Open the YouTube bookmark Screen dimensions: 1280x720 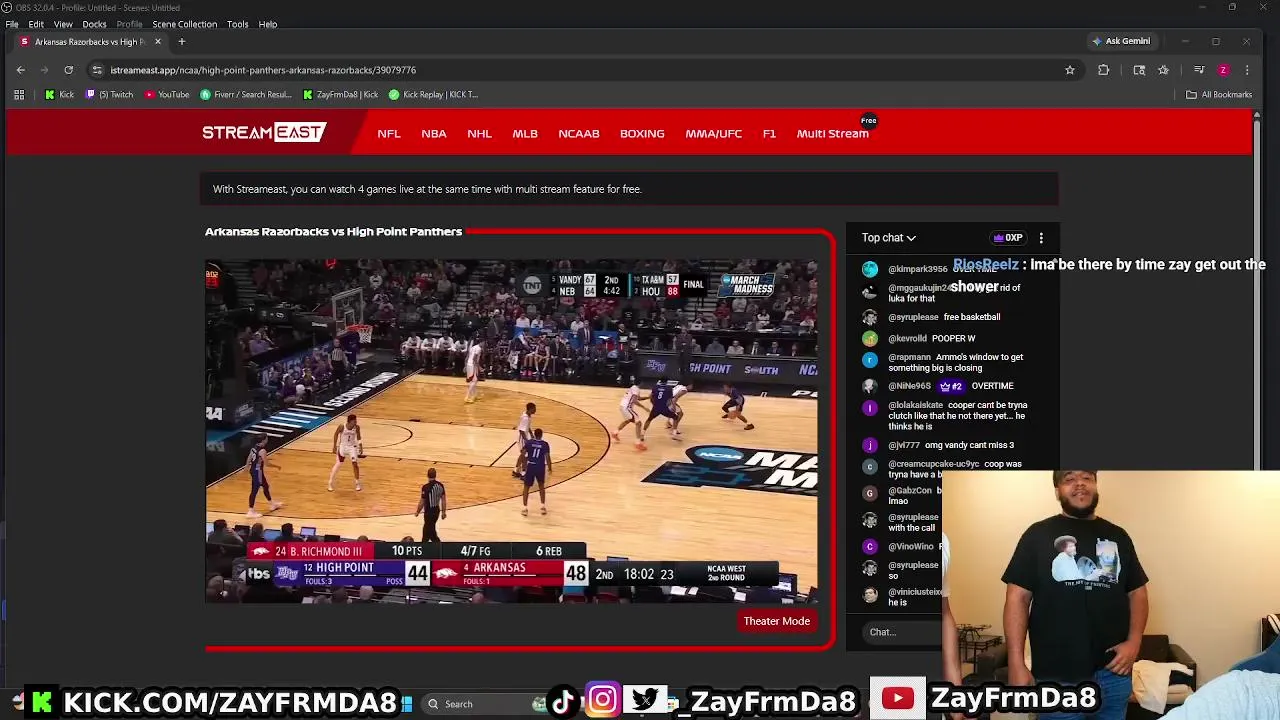pyautogui.click(x=167, y=94)
